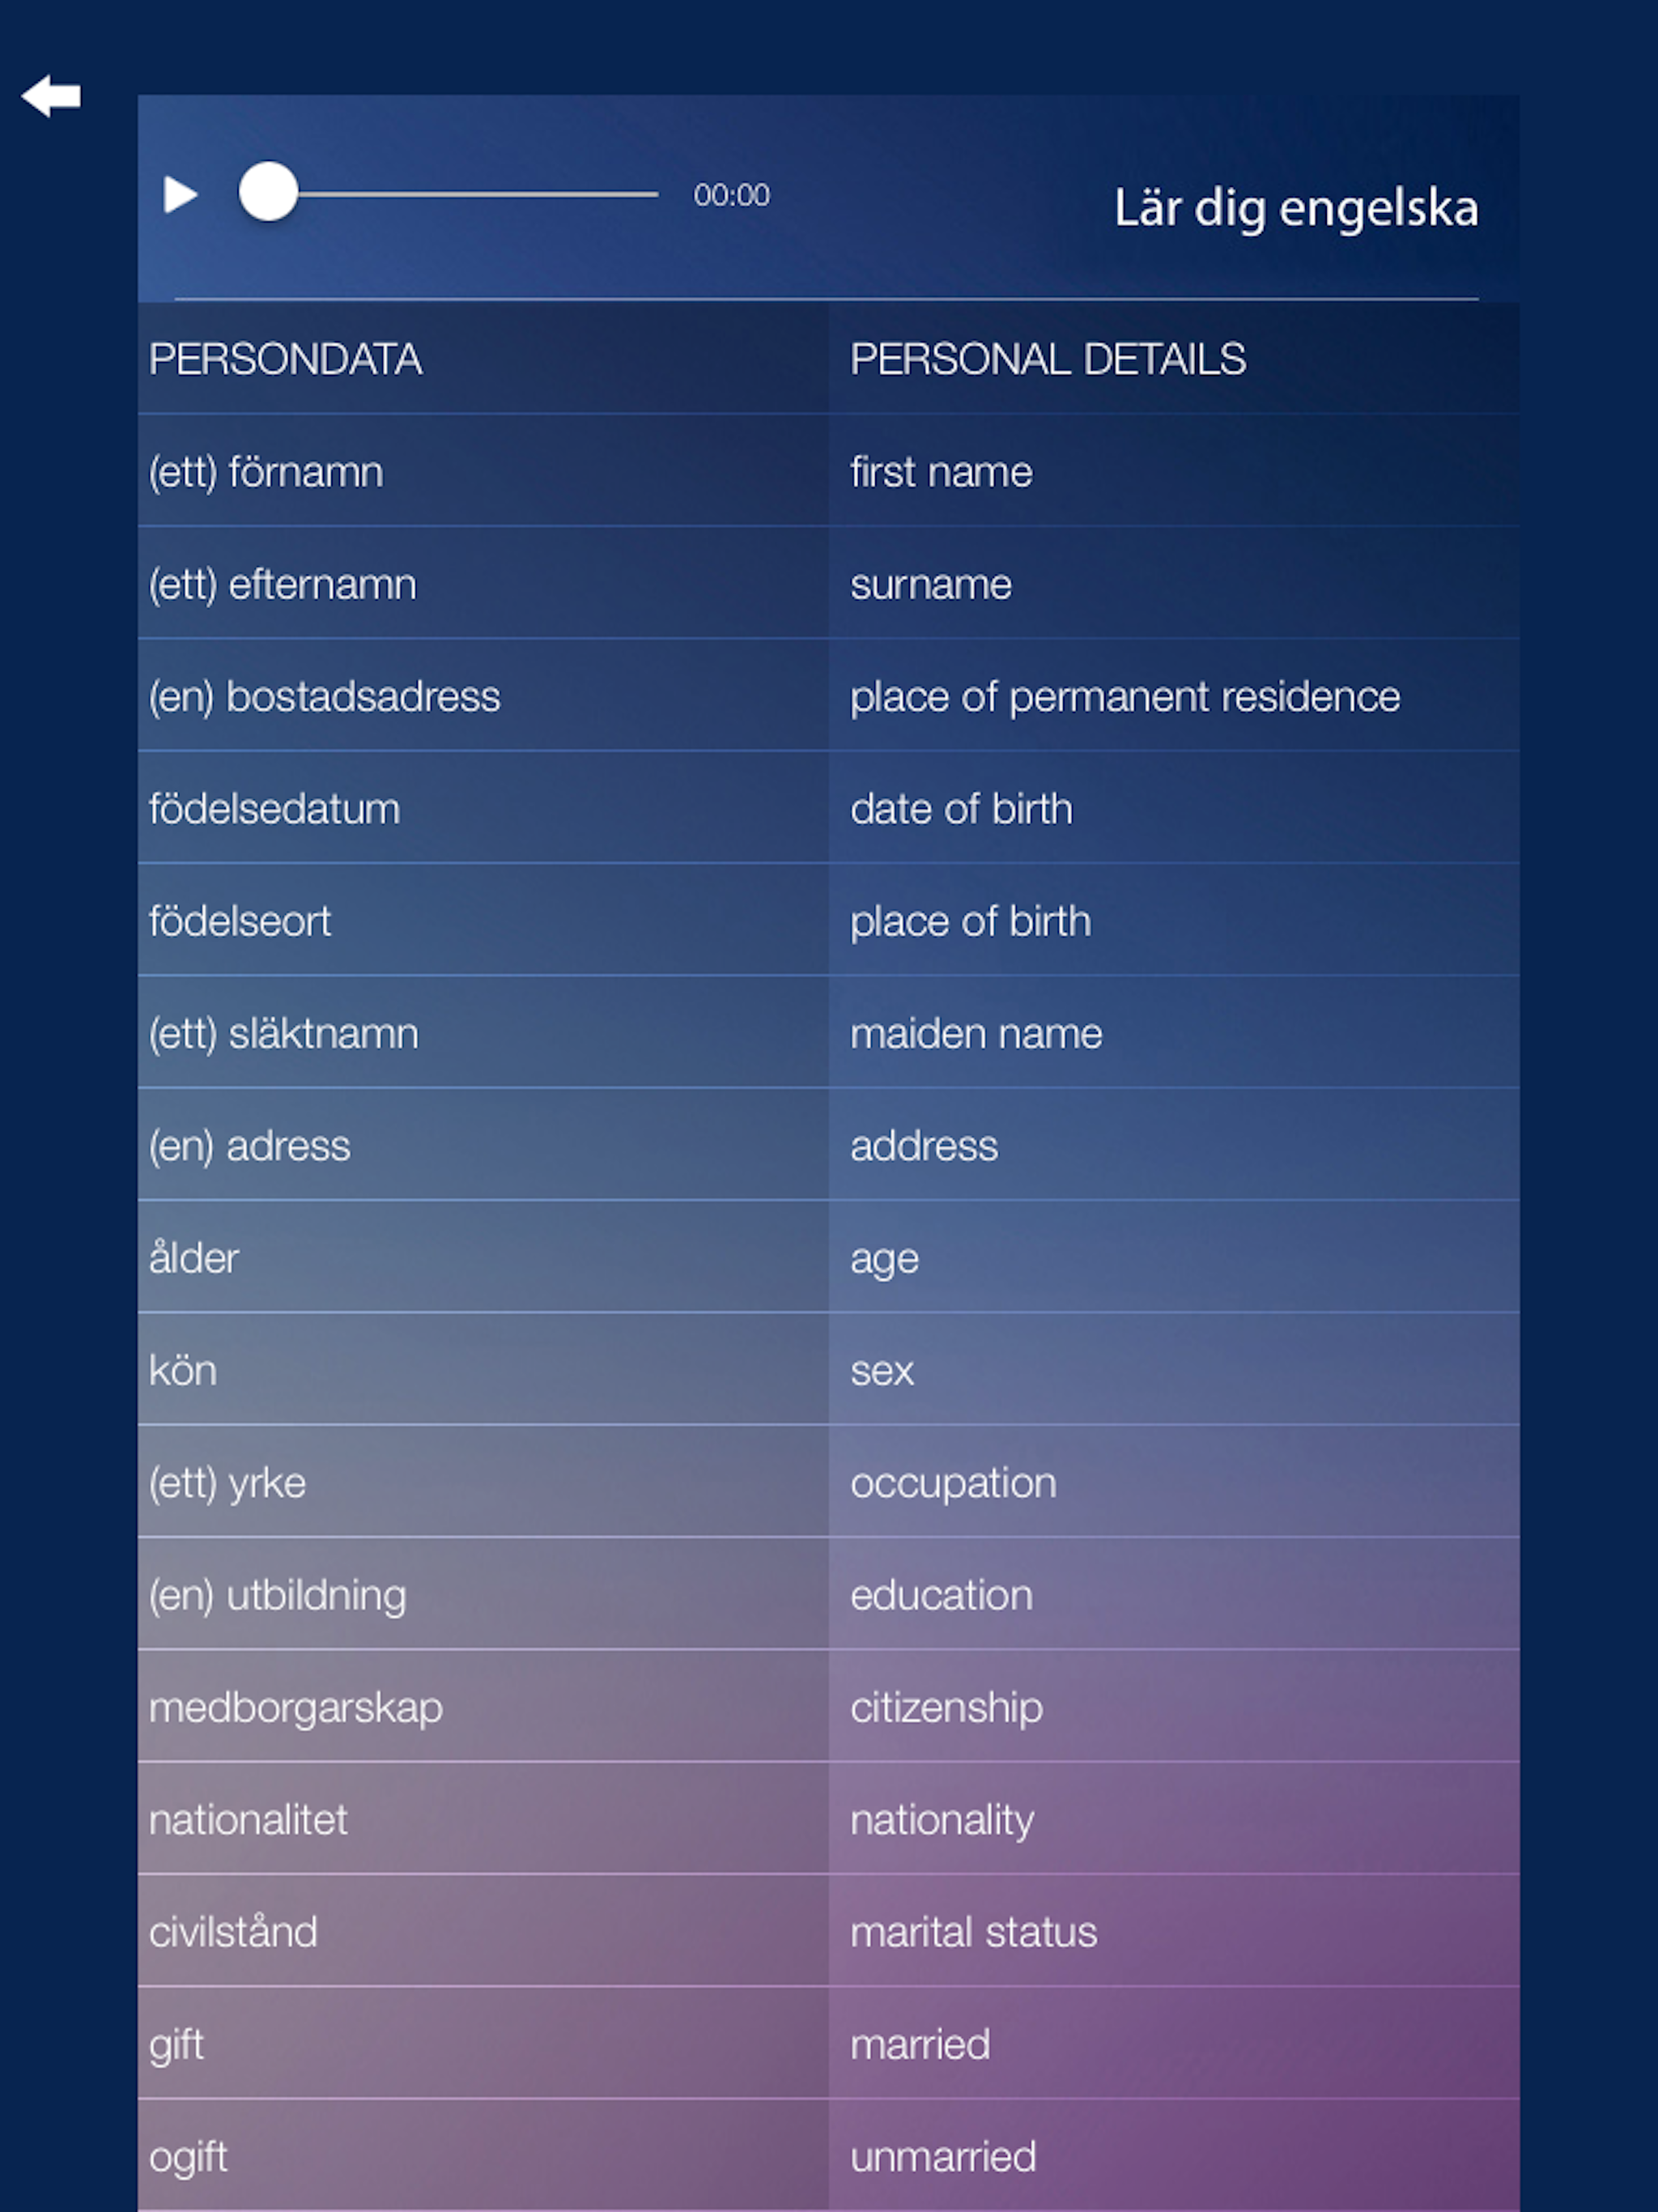Select the PERSONDATA header cell
Screen dimensions: 1658x2212
483,359
